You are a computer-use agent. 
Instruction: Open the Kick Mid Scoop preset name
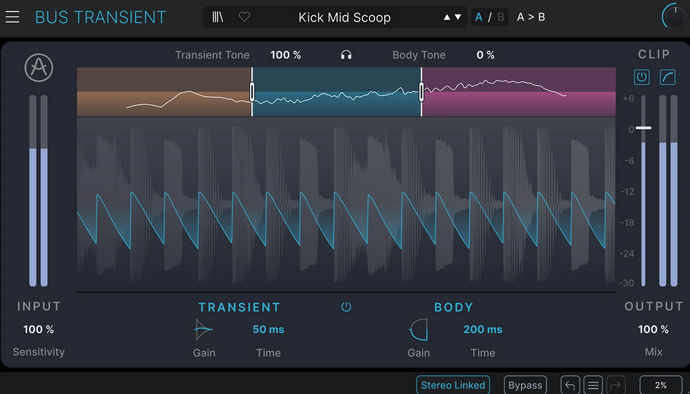tap(344, 18)
